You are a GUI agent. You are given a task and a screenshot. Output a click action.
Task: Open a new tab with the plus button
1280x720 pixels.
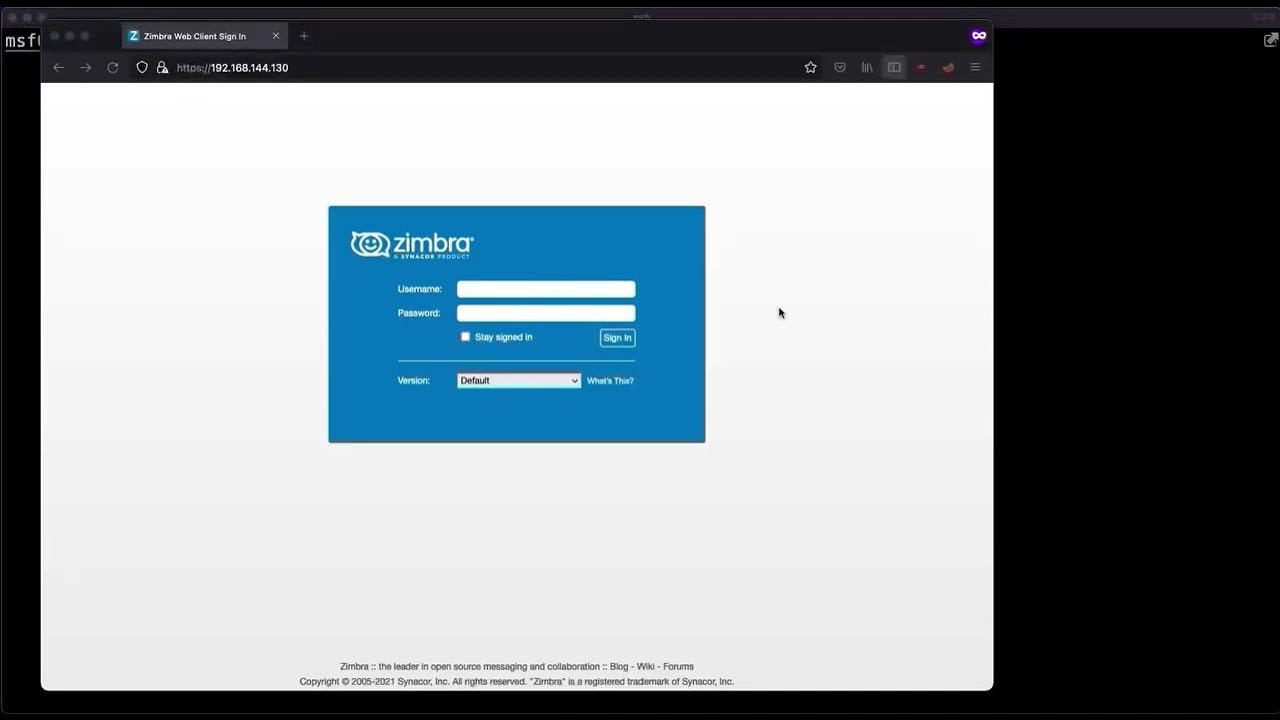(304, 36)
